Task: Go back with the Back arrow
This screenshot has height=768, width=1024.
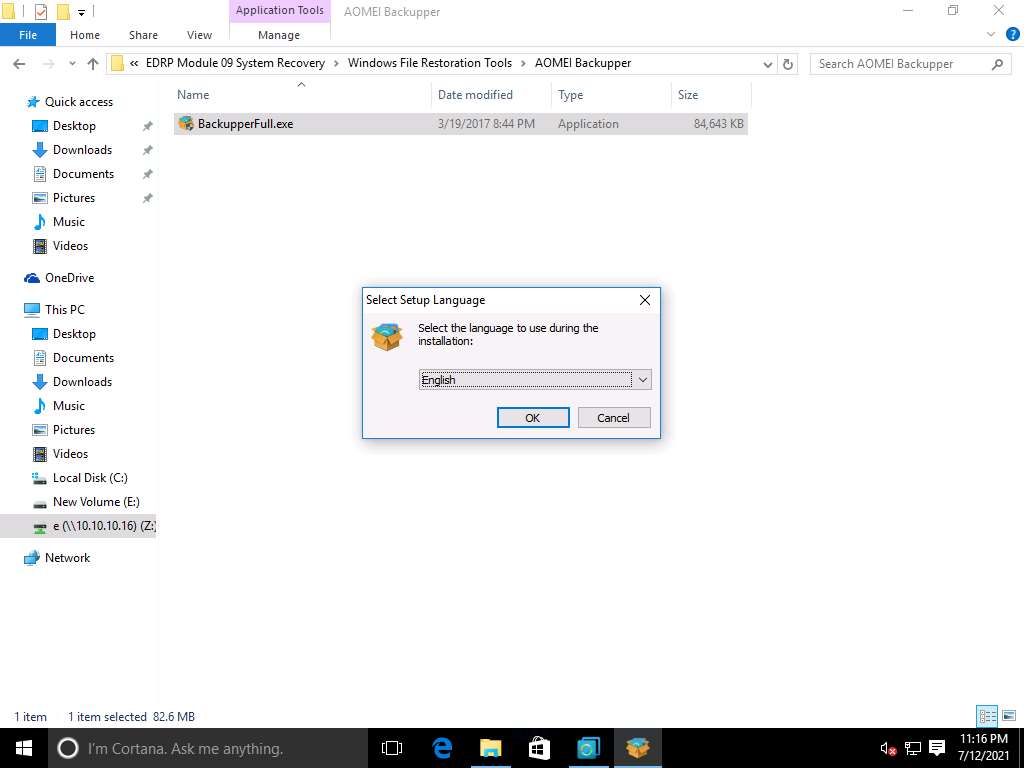Action: coord(19,63)
